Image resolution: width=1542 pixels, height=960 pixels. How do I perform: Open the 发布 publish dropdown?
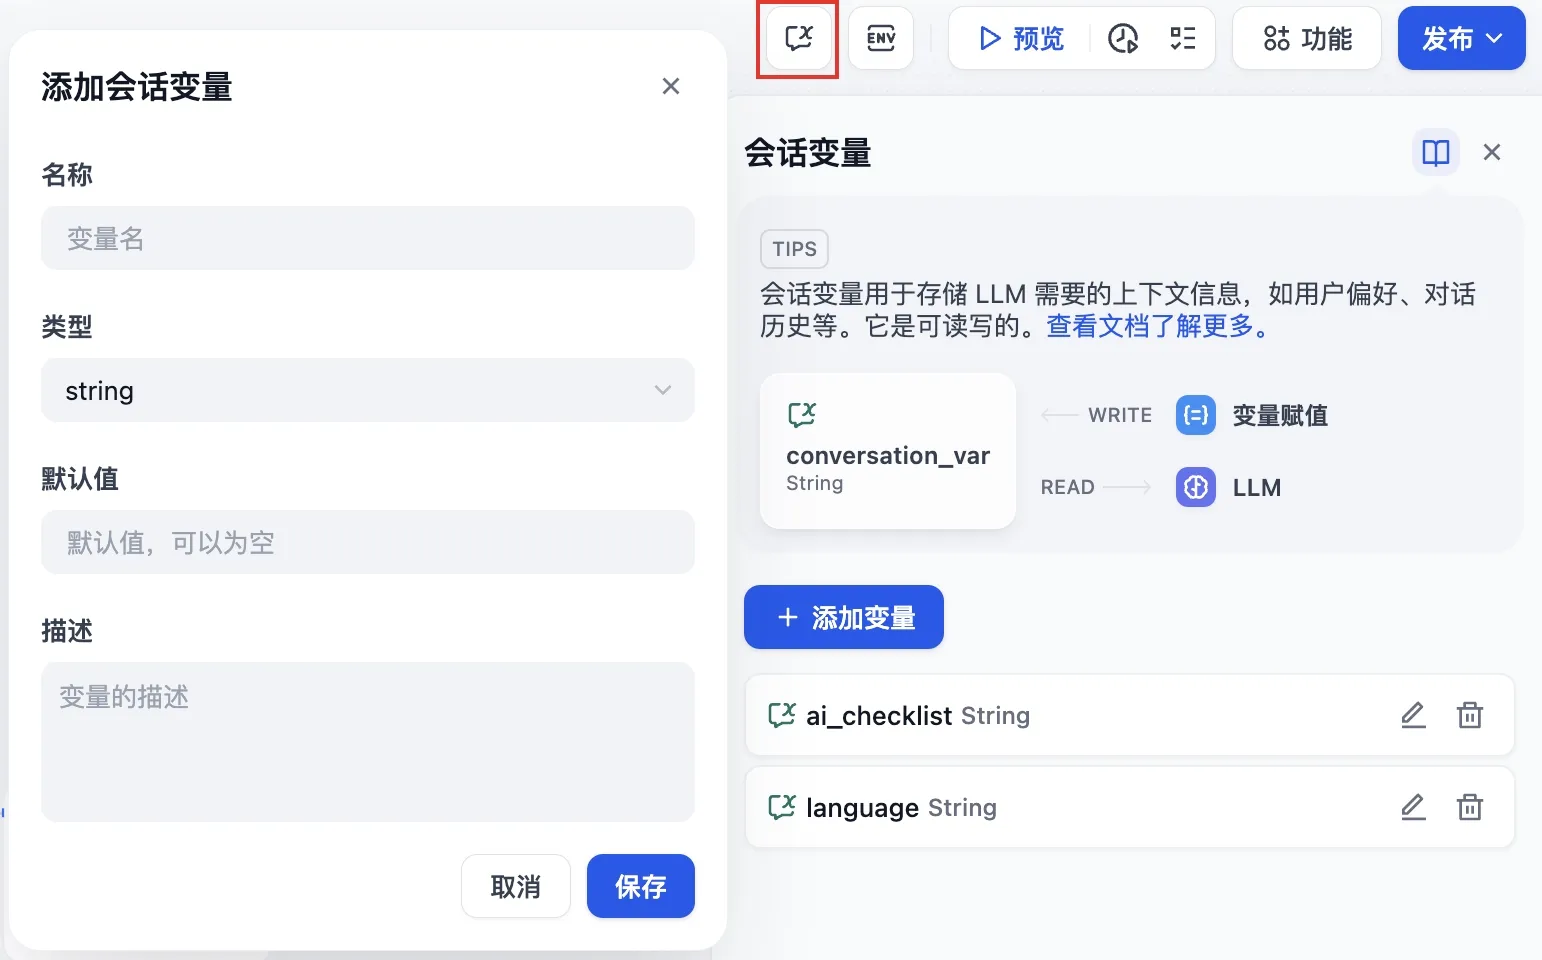[1461, 39]
